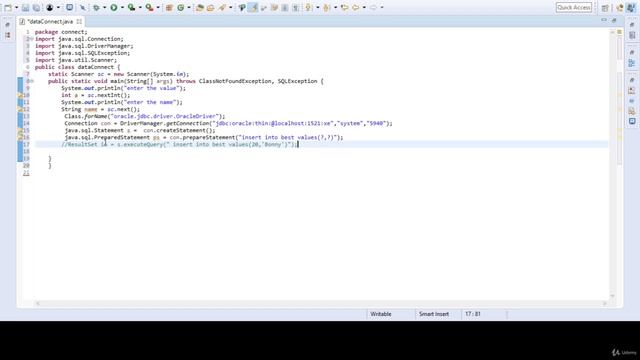Switch to the Java EE perspective icon

tap(620, 8)
